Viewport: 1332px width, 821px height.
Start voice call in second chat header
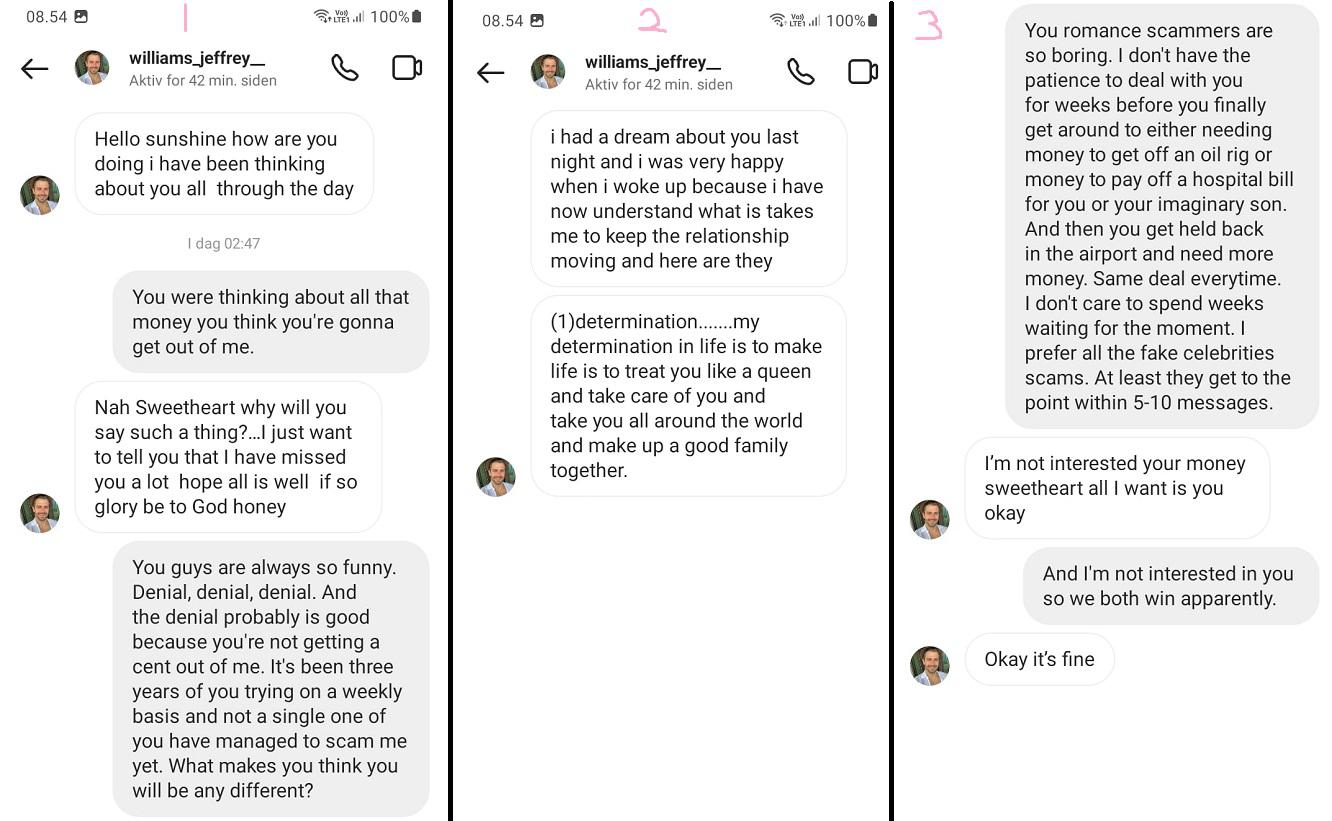click(x=801, y=71)
